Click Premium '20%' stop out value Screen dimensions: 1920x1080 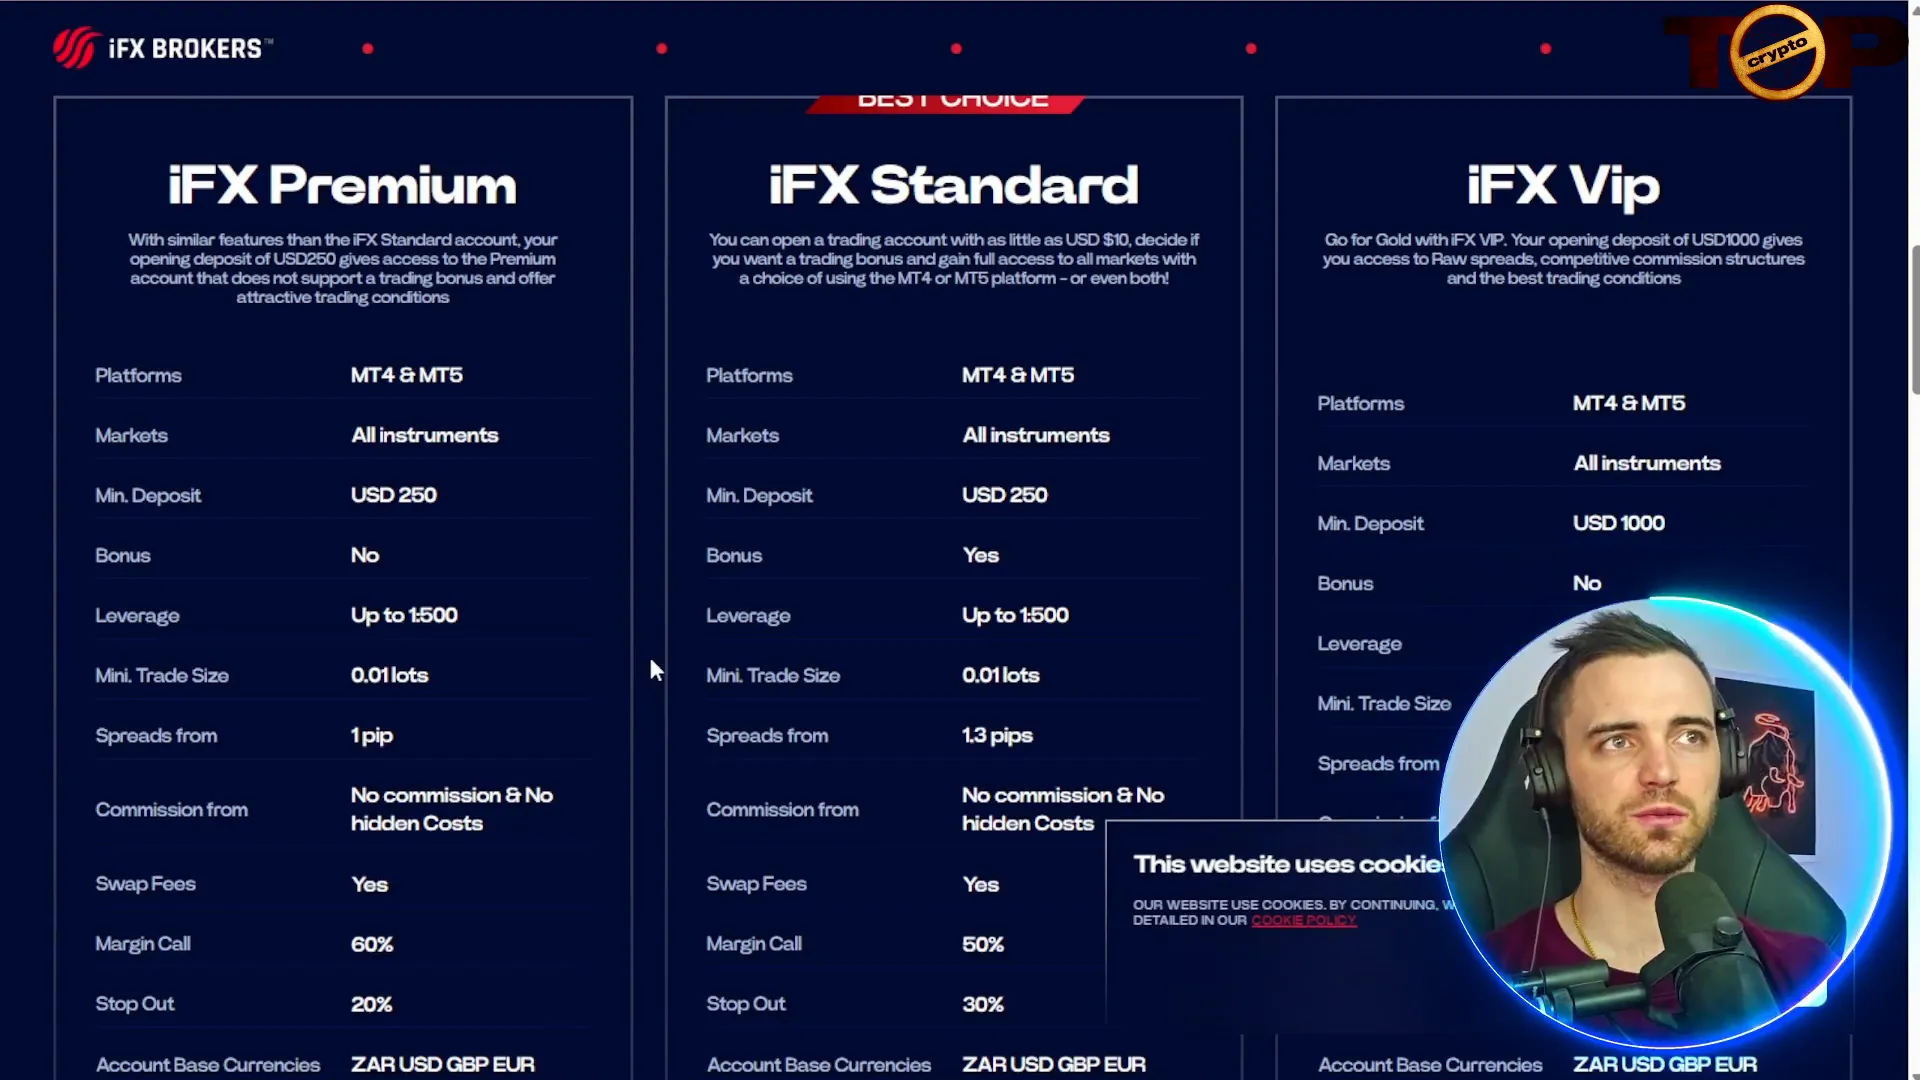[371, 1004]
